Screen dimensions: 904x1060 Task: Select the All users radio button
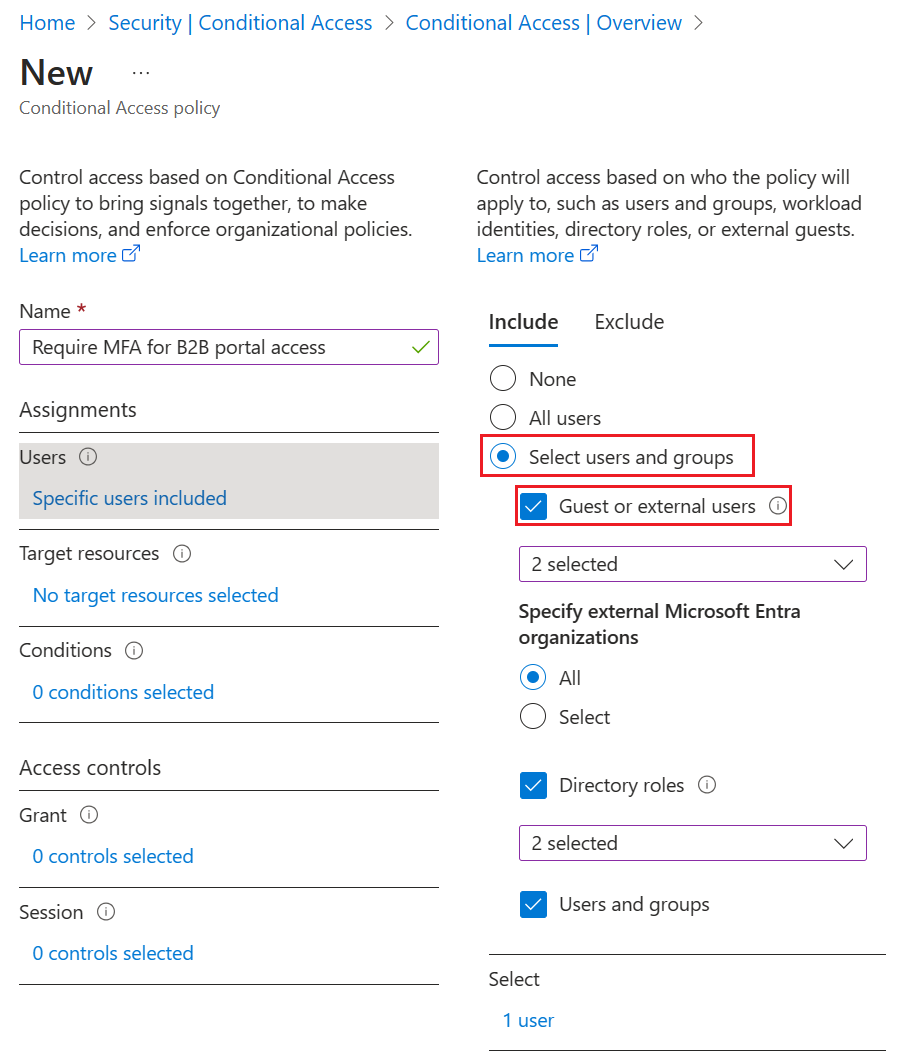point(503,418)
